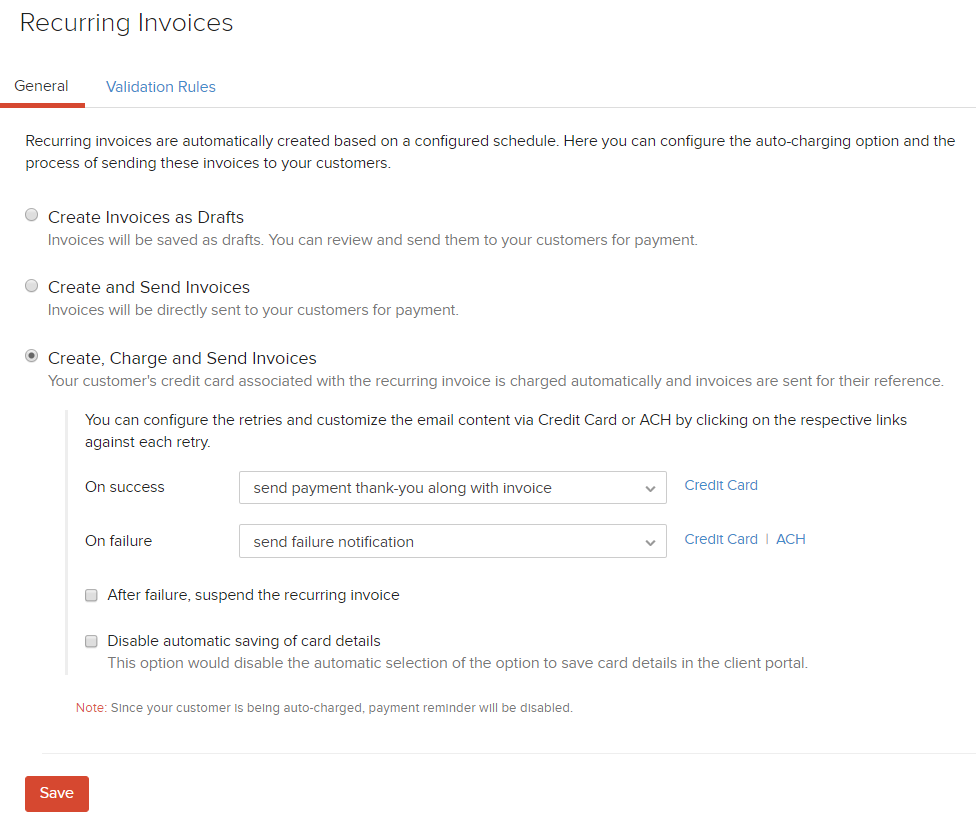Check "Disable automatic saving of card details"
This screenshot has width=976, height=818.
(x=91, y=641)
